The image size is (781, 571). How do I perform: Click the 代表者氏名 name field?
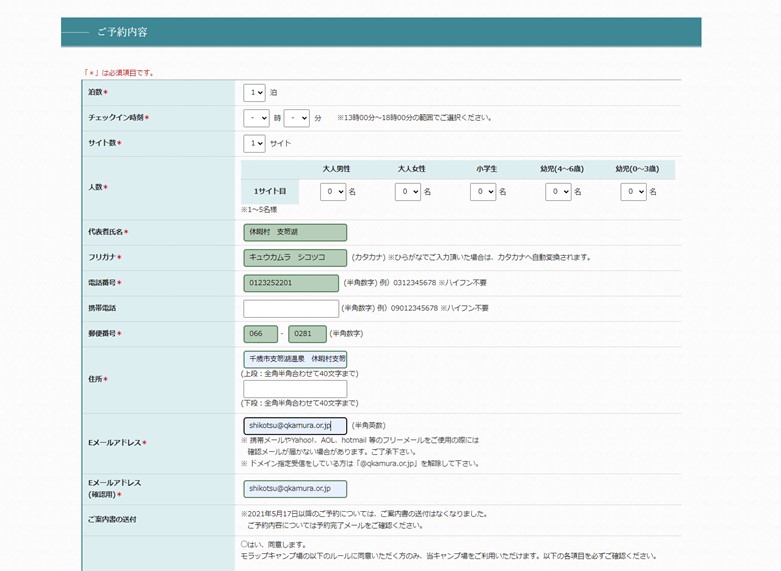pyautogui.click(x=295, y=232)
